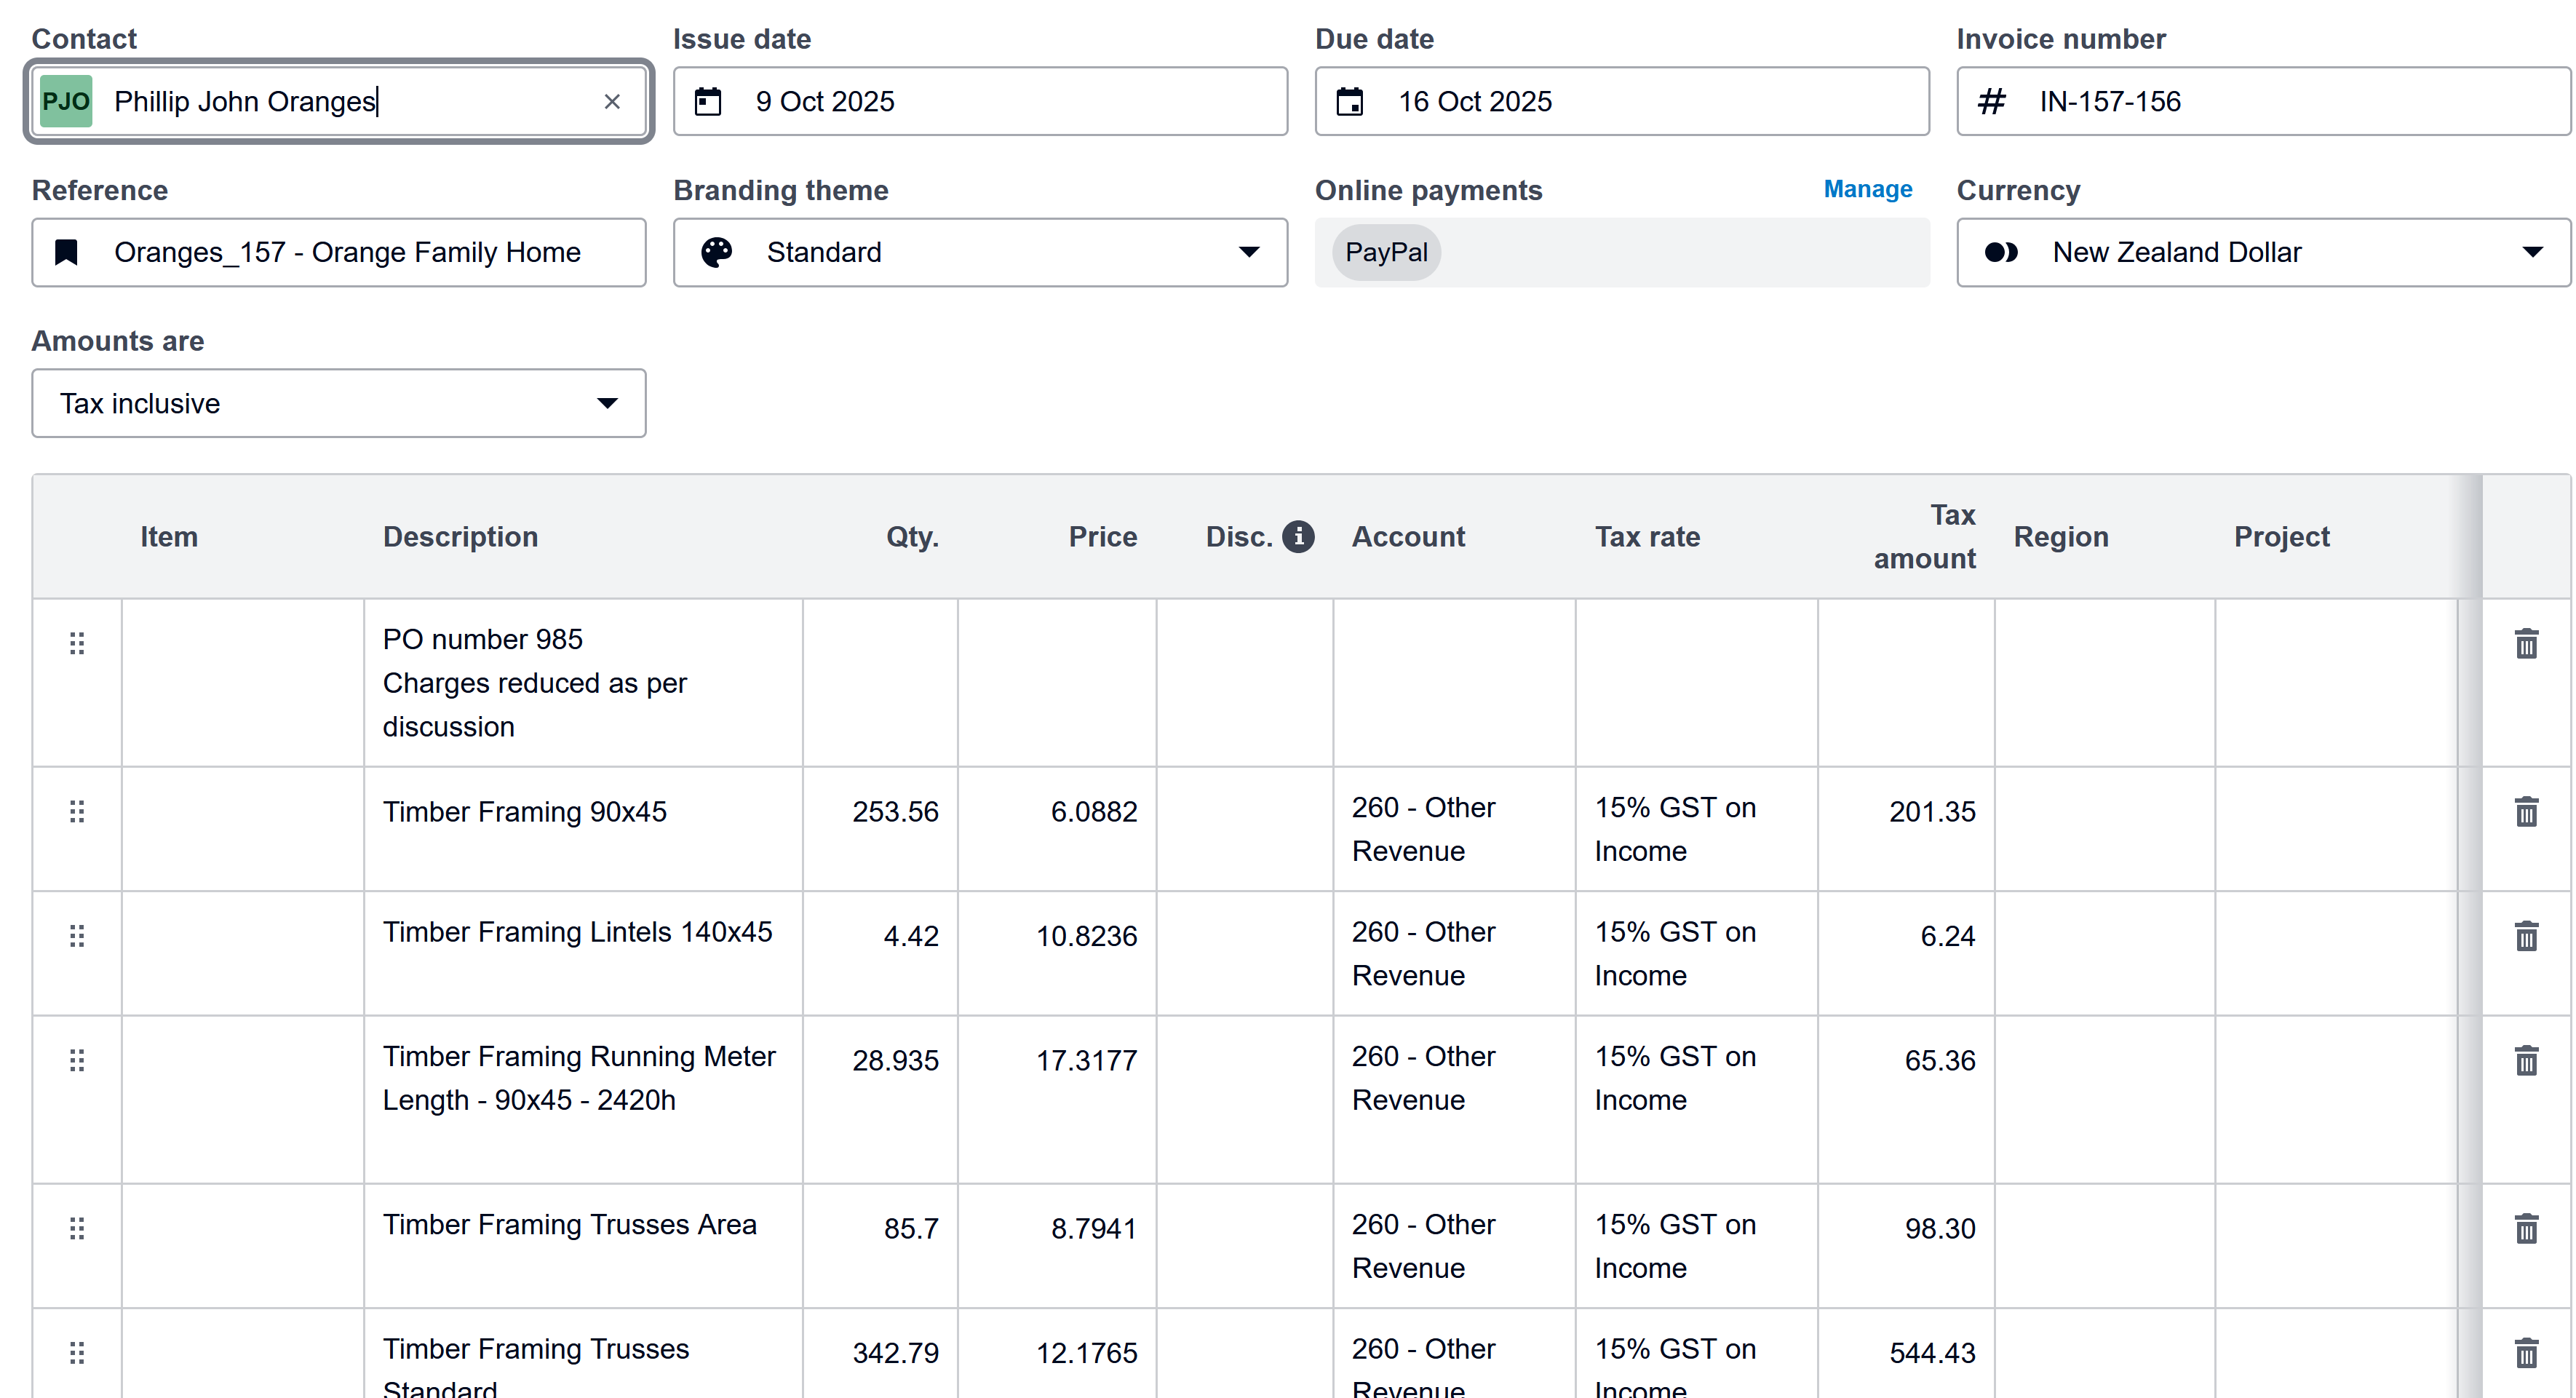Click the PJO contact avatar badge
Screen dimensions: 2576x1398
point(66,102)
